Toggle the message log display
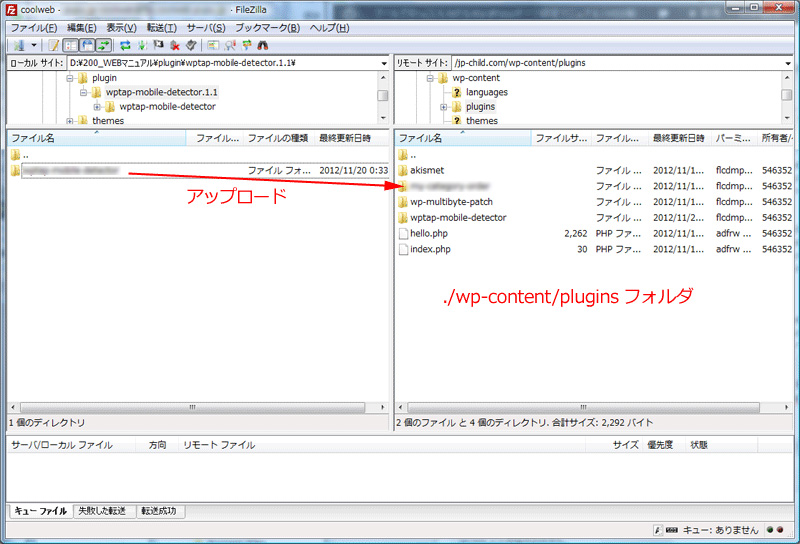 (x=54, y=45)
